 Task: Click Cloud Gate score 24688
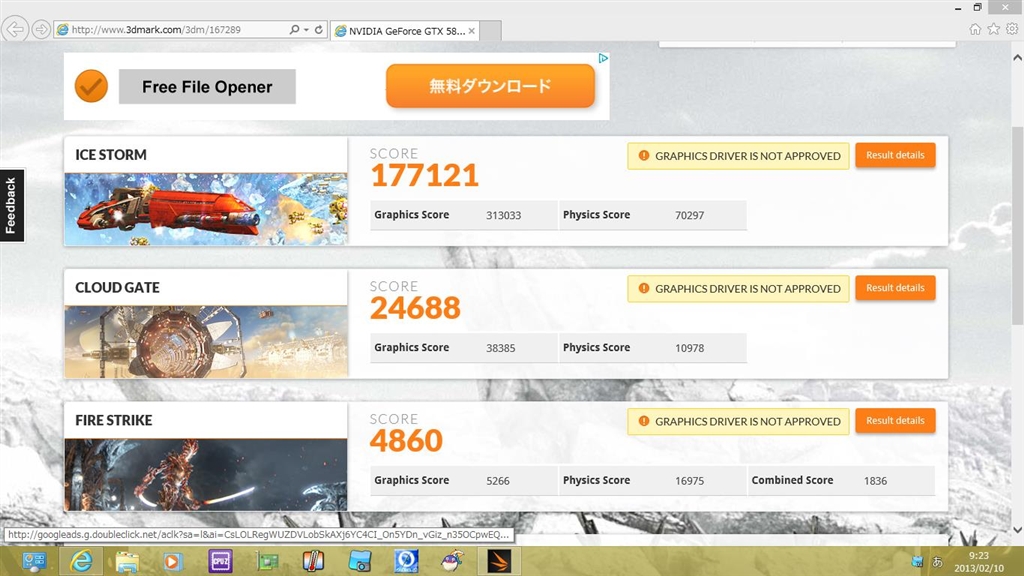click(x=415, y=308)
